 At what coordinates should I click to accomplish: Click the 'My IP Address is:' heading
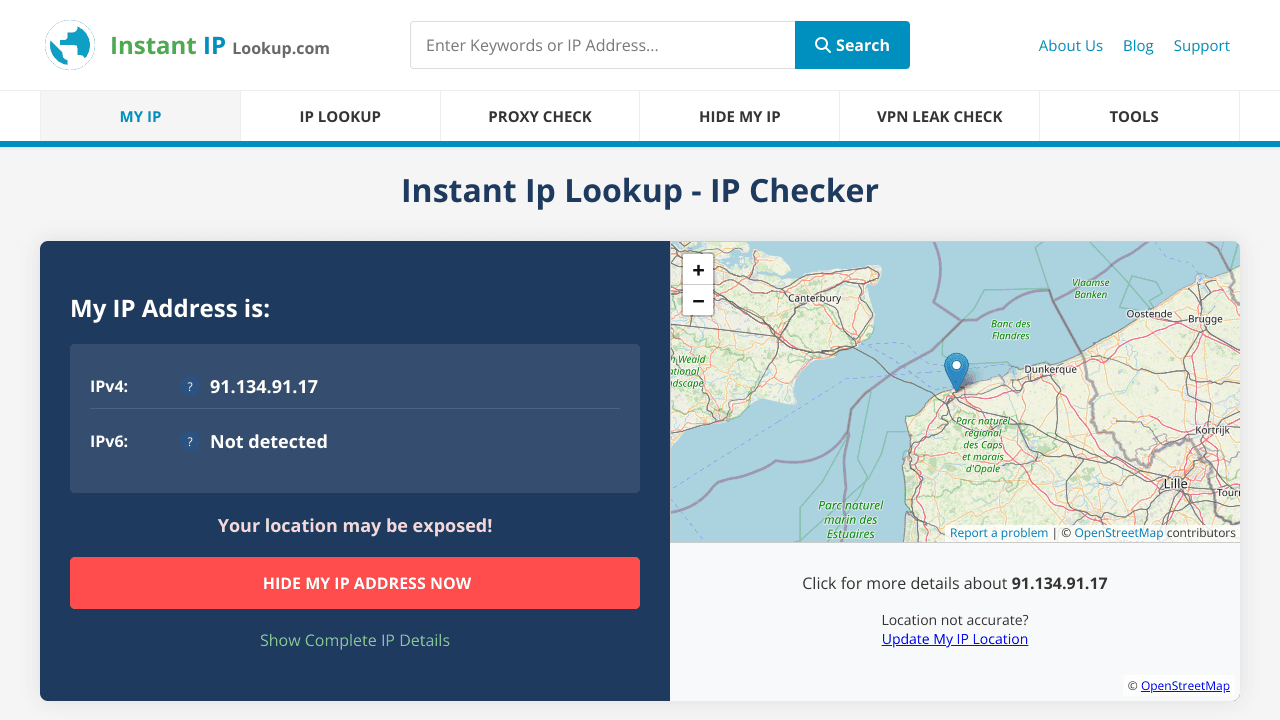point(170,308)
